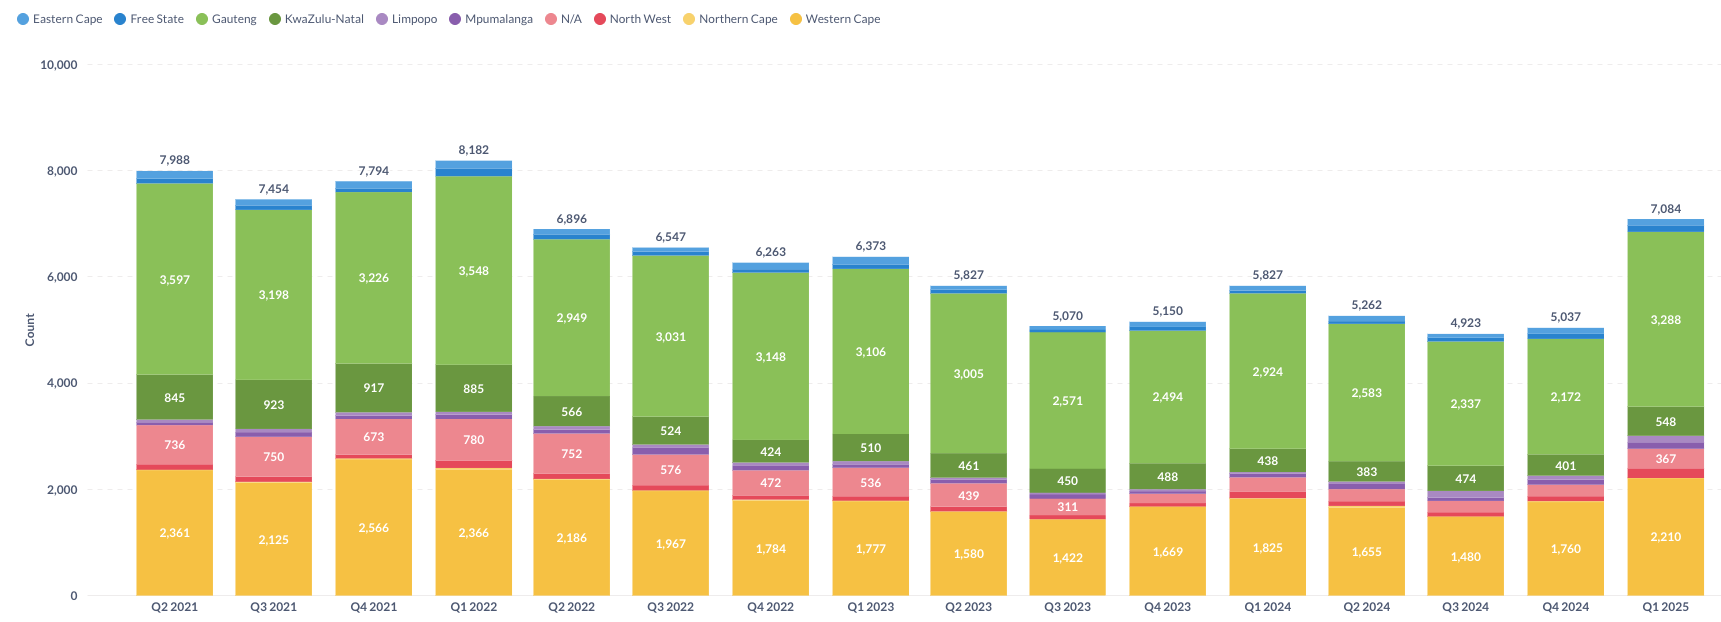Select Western Cape segment 2,566 in Q4 2021
The image size is (1721, 622).
pos(373,527)
